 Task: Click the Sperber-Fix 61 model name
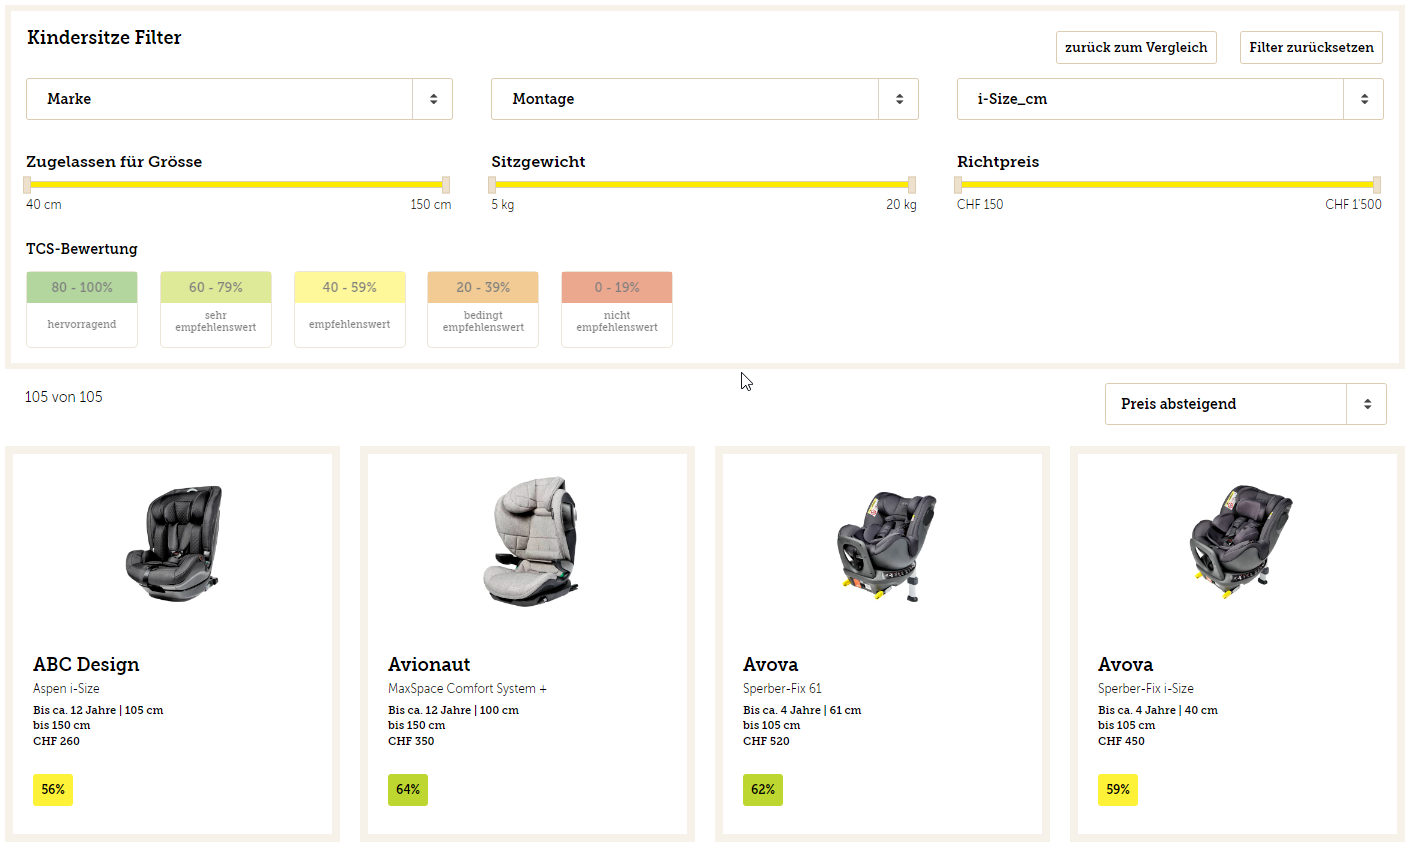[x=782, y=689]
